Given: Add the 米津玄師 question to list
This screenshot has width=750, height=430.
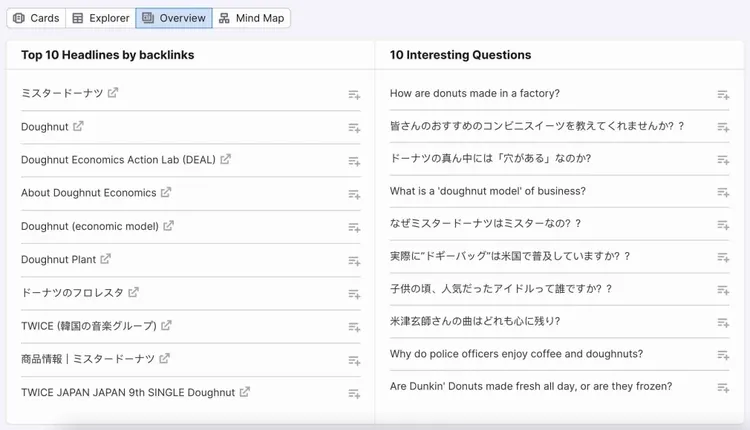Looking at the screenshot, I should coord(723,322).
